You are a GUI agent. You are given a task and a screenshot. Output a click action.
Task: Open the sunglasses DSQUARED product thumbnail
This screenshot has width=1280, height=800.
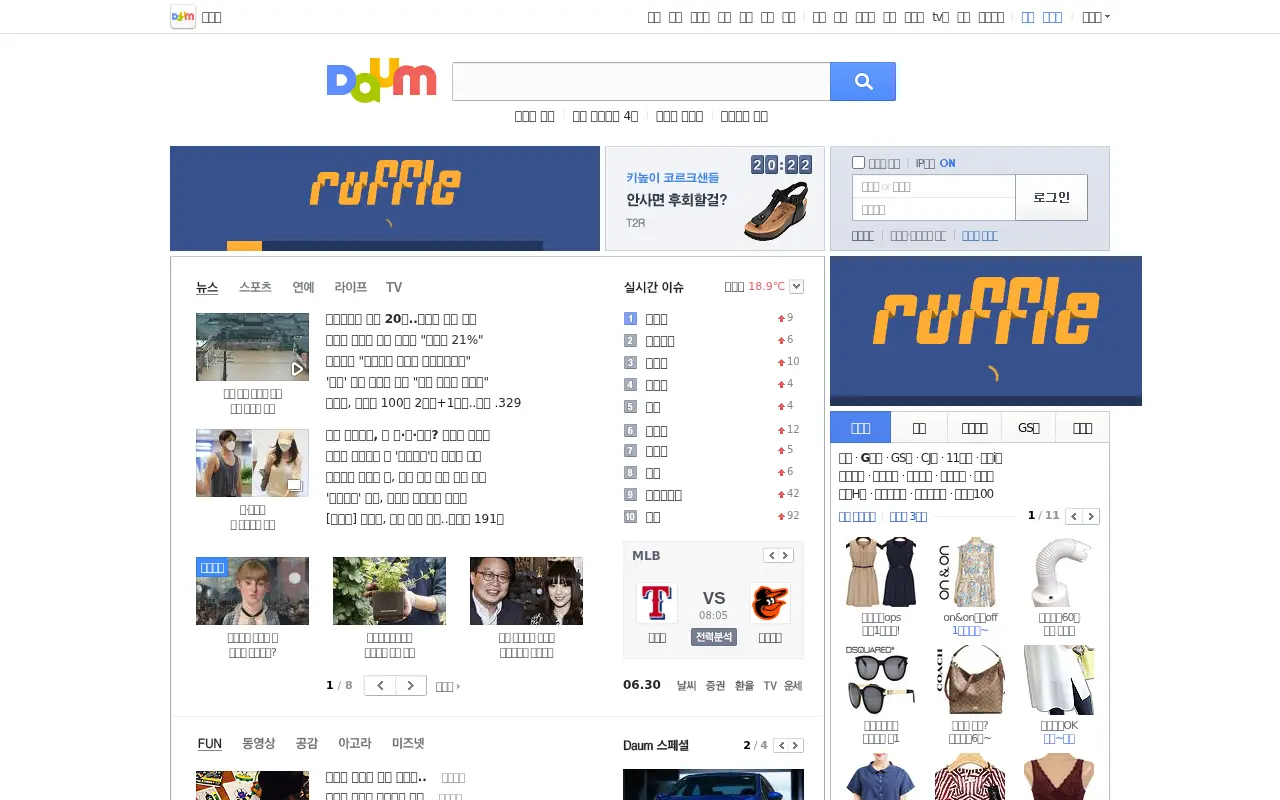881,680
